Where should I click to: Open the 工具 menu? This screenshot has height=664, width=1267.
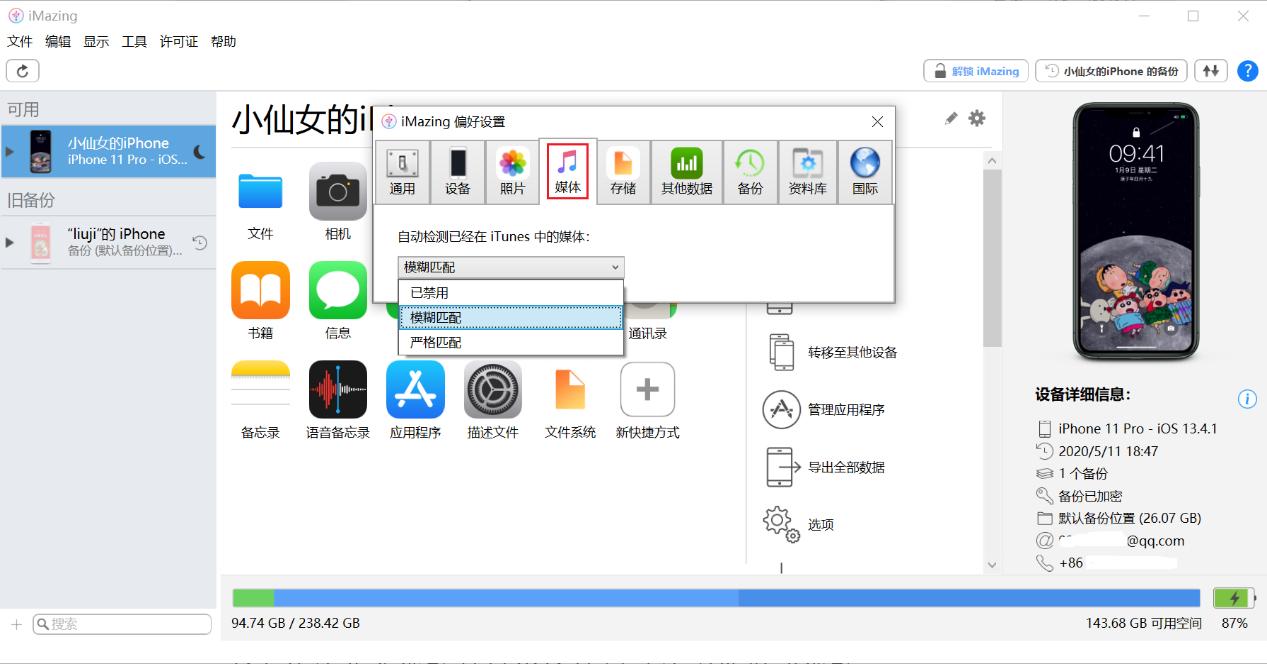coord(133,41)
